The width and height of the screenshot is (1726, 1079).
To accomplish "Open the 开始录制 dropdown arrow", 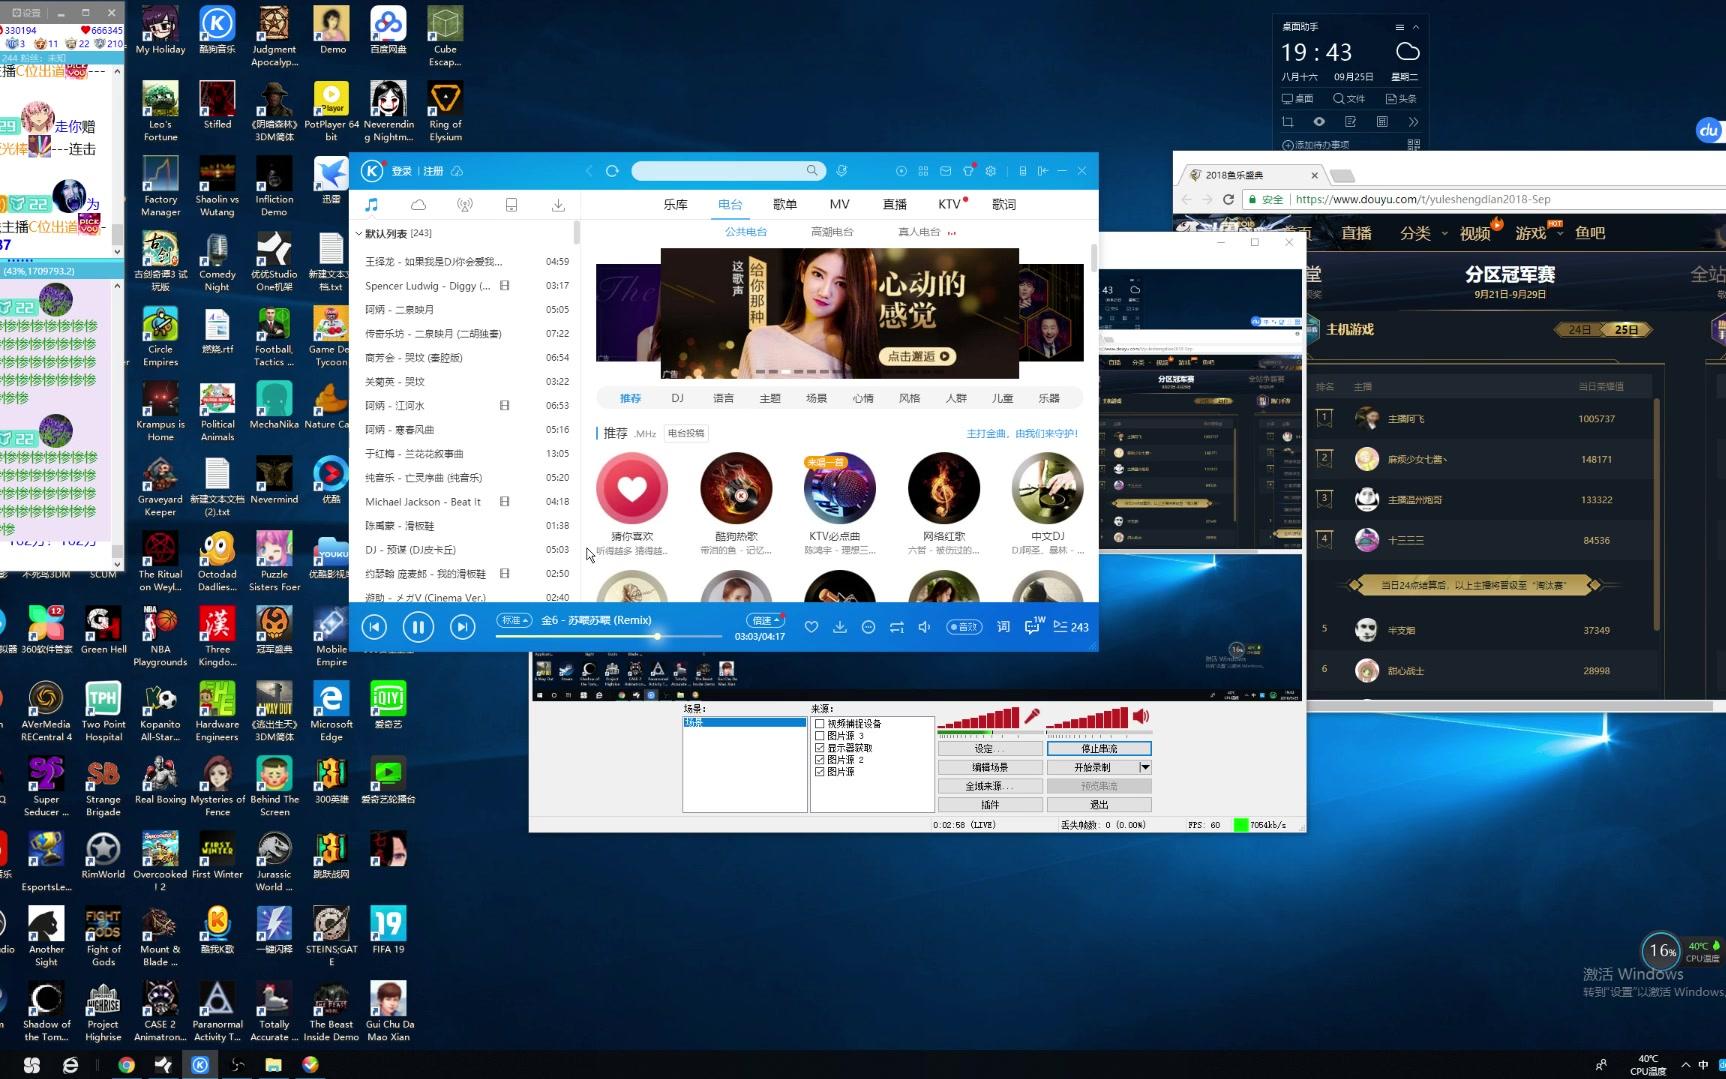I will [1145, 767].
